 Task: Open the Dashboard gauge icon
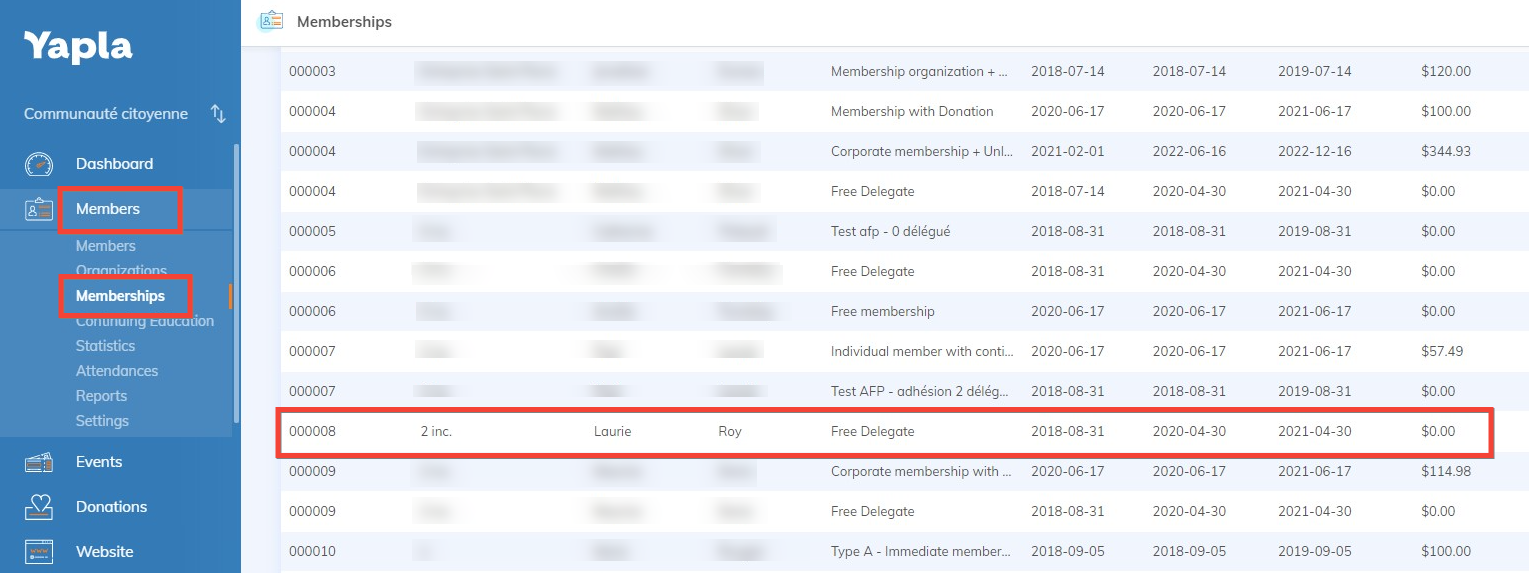(x=38, y=164)
